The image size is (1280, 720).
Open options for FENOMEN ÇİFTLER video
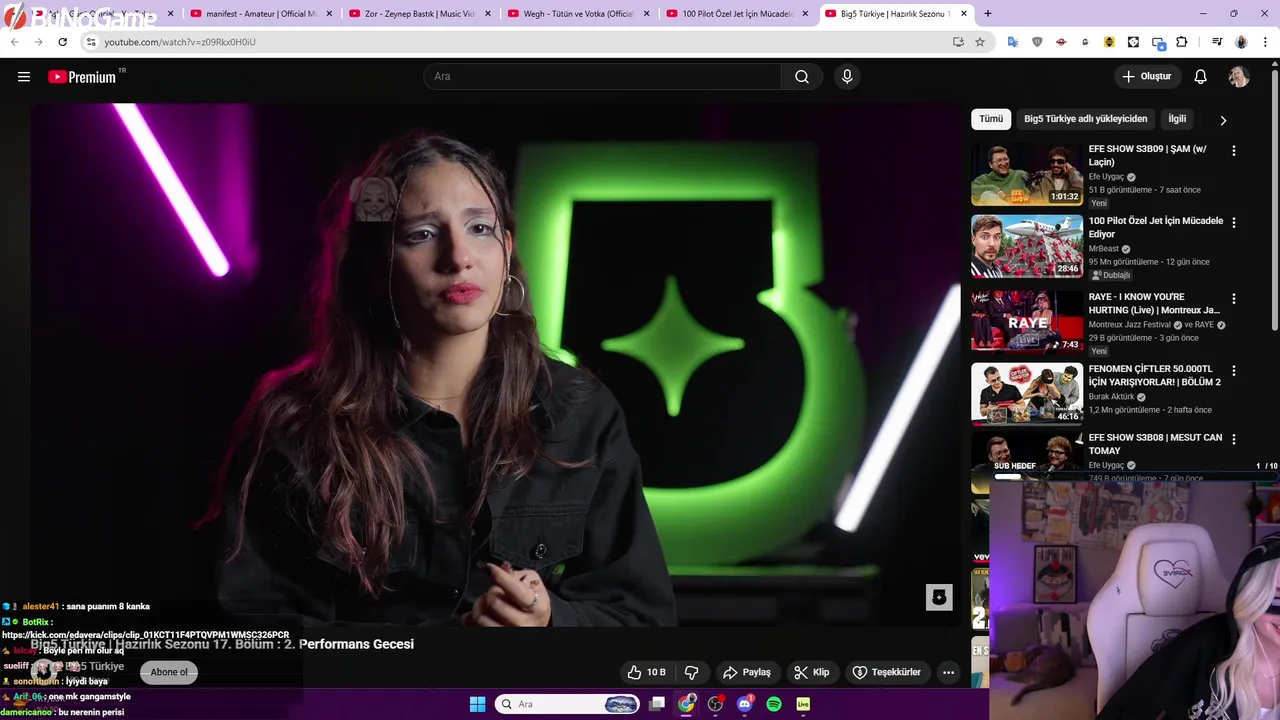[x=1233, y=370]
